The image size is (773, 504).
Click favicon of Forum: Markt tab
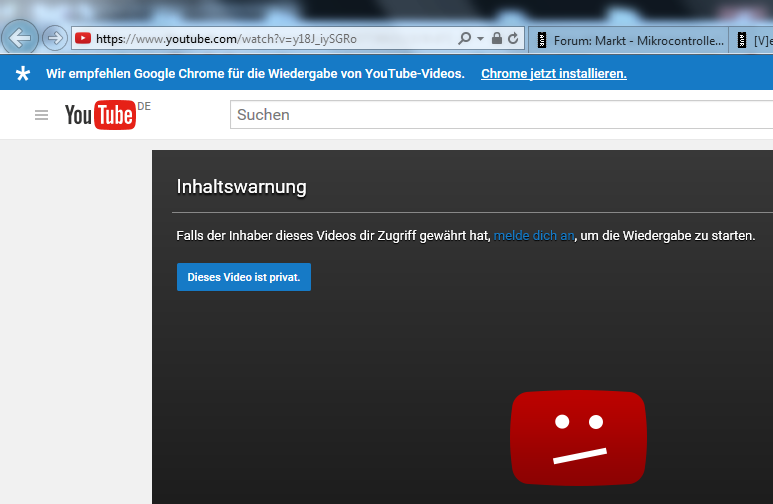tap(541, 40)
